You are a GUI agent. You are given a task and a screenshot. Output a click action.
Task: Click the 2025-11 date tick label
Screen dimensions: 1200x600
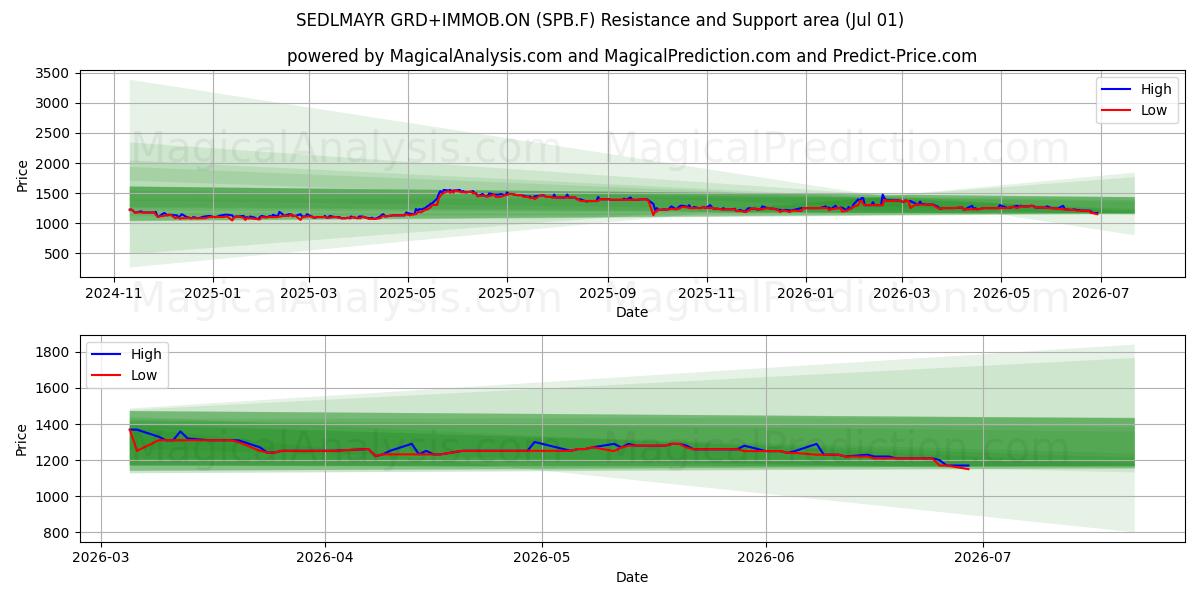707,292
